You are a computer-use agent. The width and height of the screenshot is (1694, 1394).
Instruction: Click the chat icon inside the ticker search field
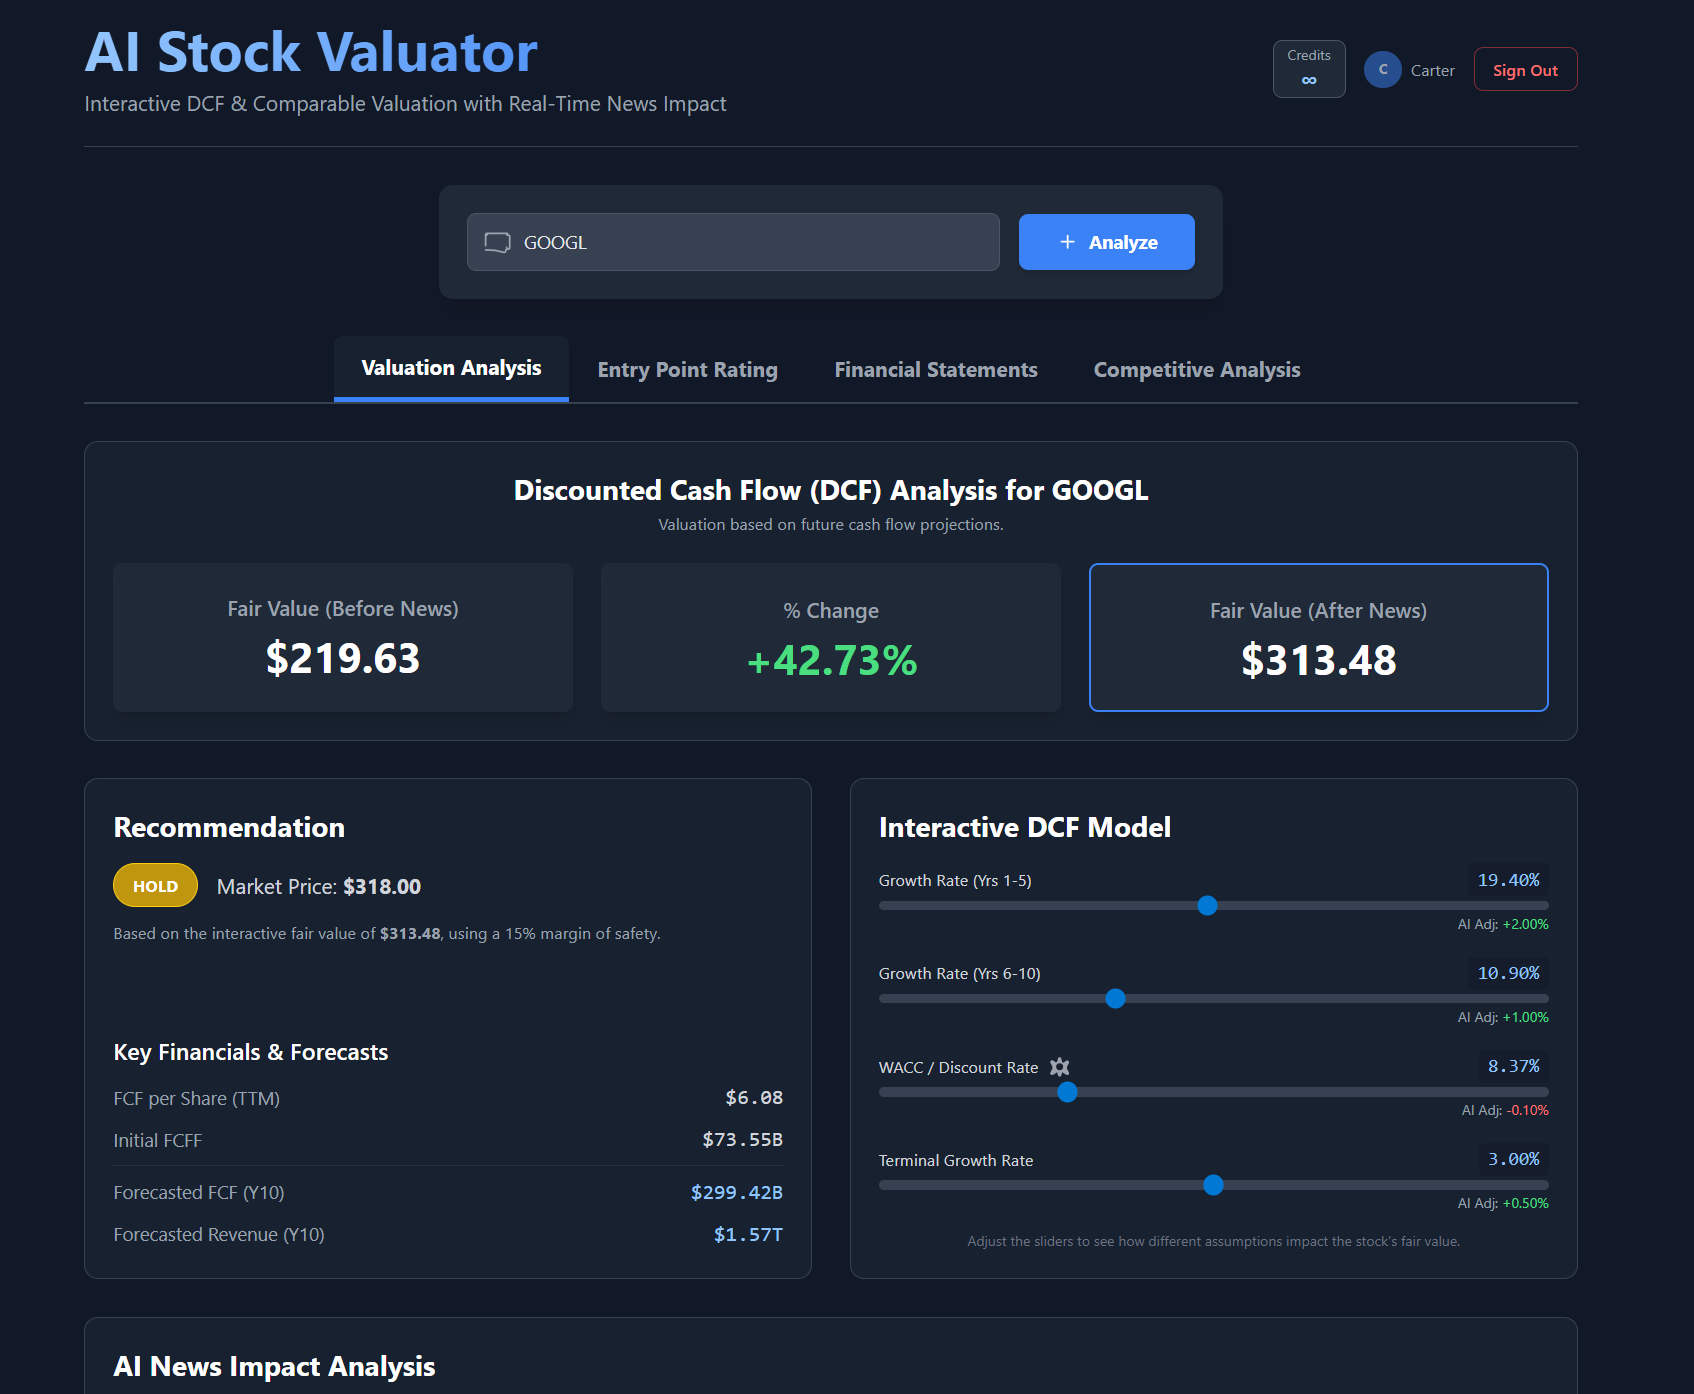click(x=497, y=241)
